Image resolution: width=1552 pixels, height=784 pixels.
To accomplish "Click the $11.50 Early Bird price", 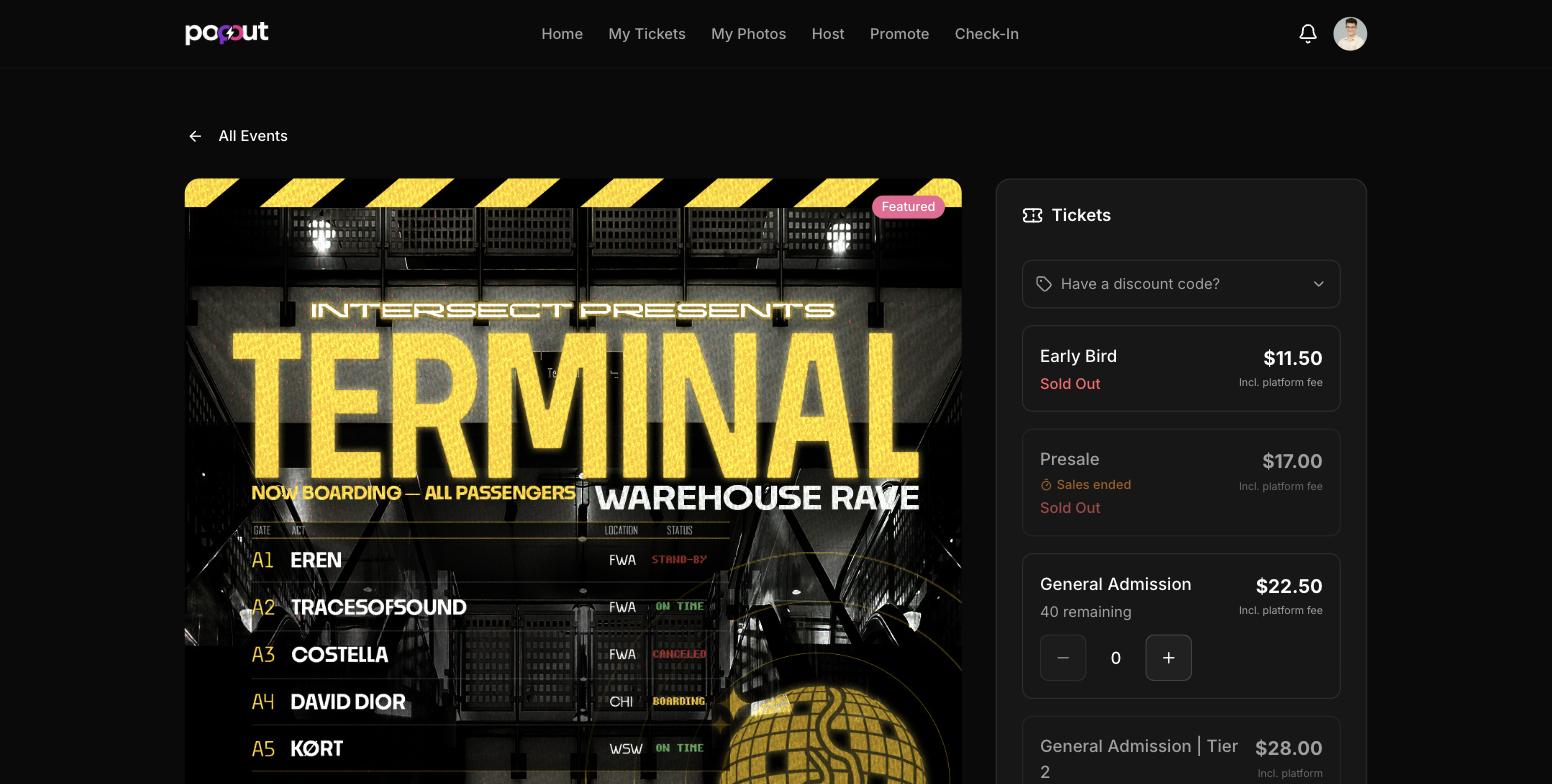I will click(x=1292, y=358).
